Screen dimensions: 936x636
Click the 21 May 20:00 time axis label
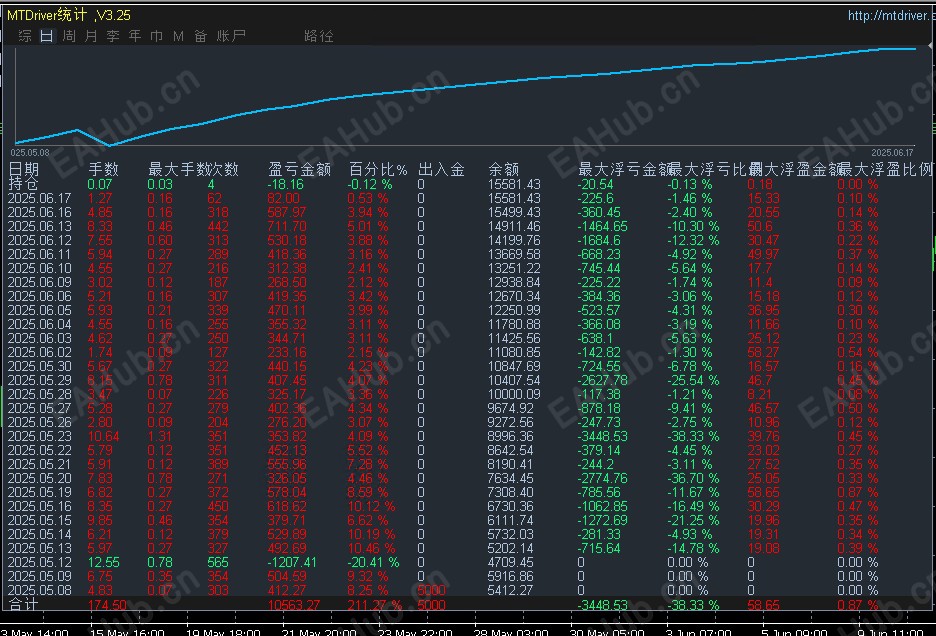pyautogui.click(x=319, y=631)
